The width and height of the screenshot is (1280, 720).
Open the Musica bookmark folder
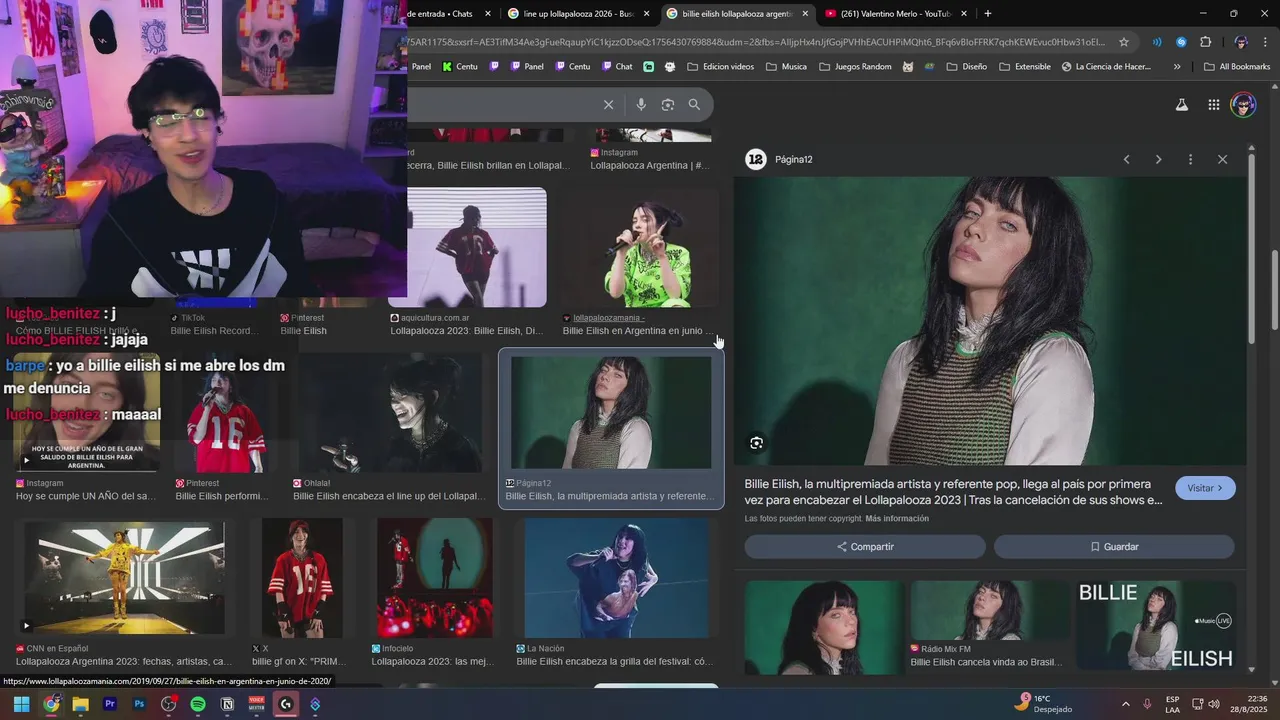pyautogui.click(x=786, y=67)
